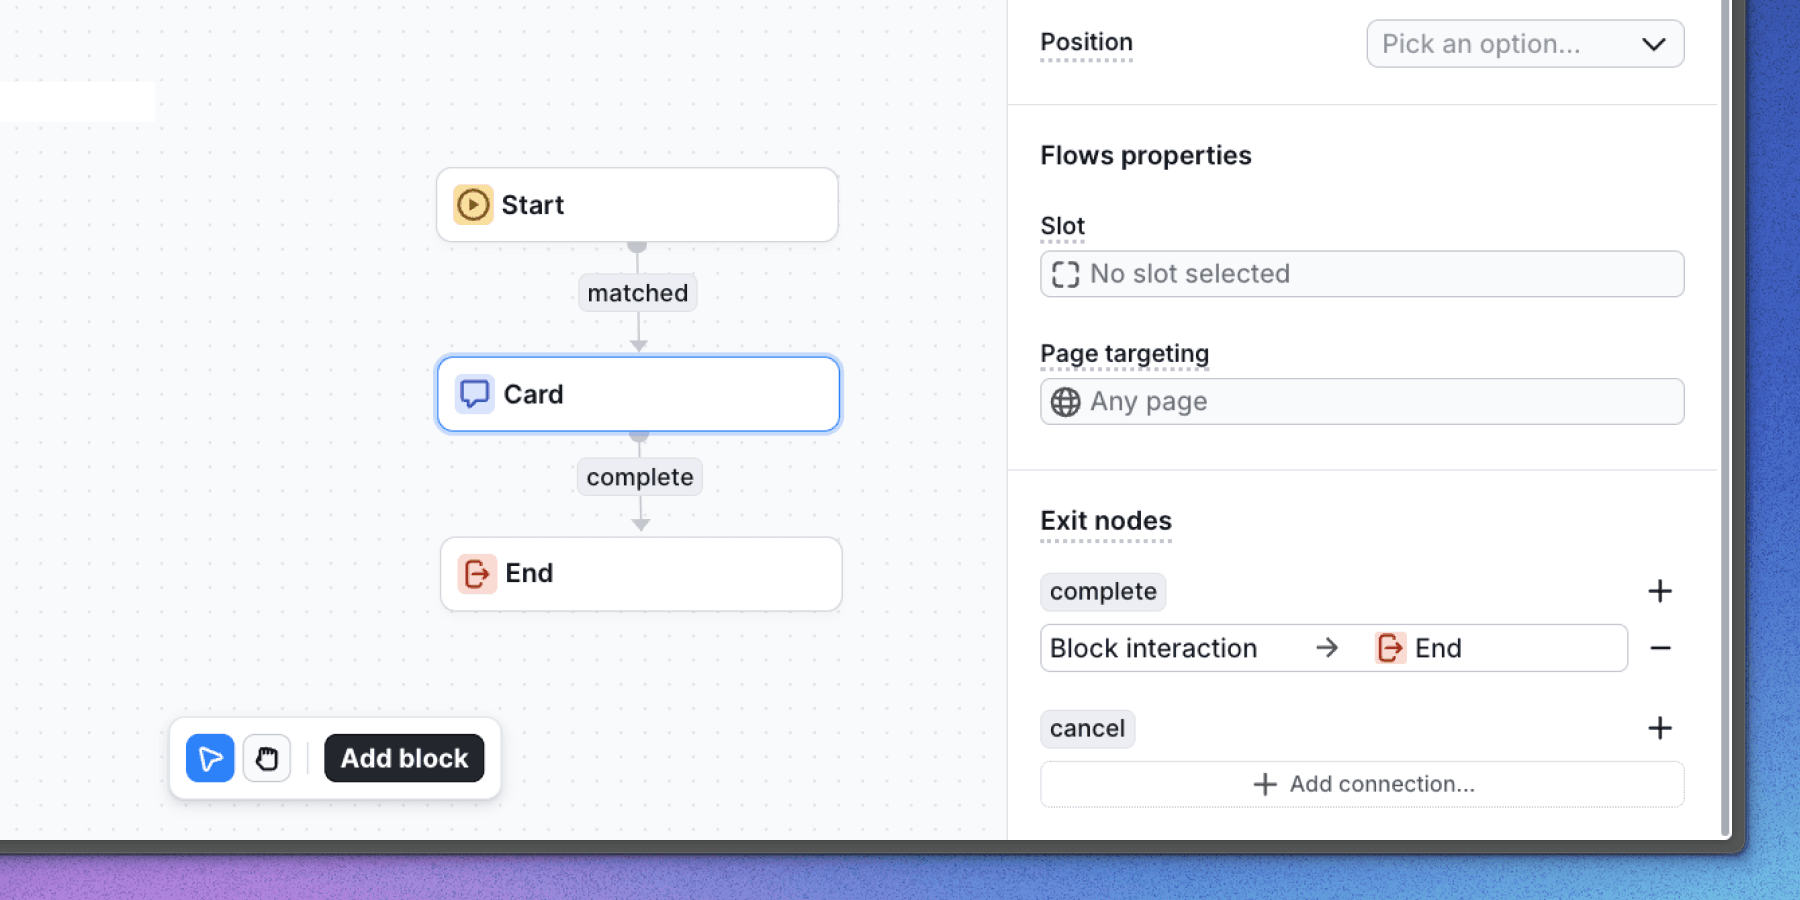Select the pointer selection tool
This screenshot has height=900, width=1800.
click(x=210, y=758)
